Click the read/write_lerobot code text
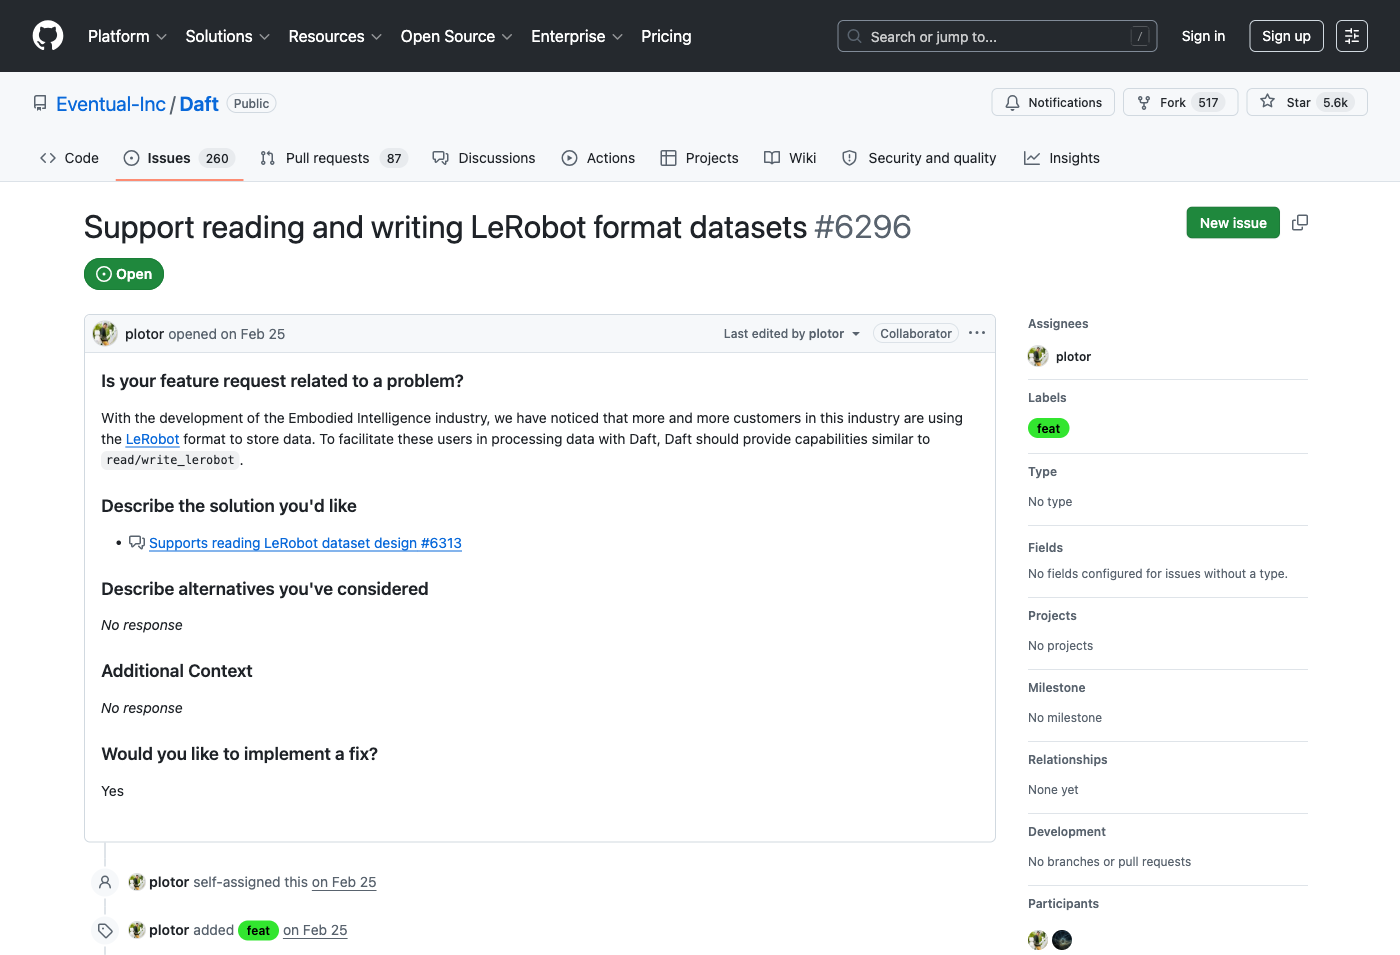1400x955 pixels. (x=170, y=460)
